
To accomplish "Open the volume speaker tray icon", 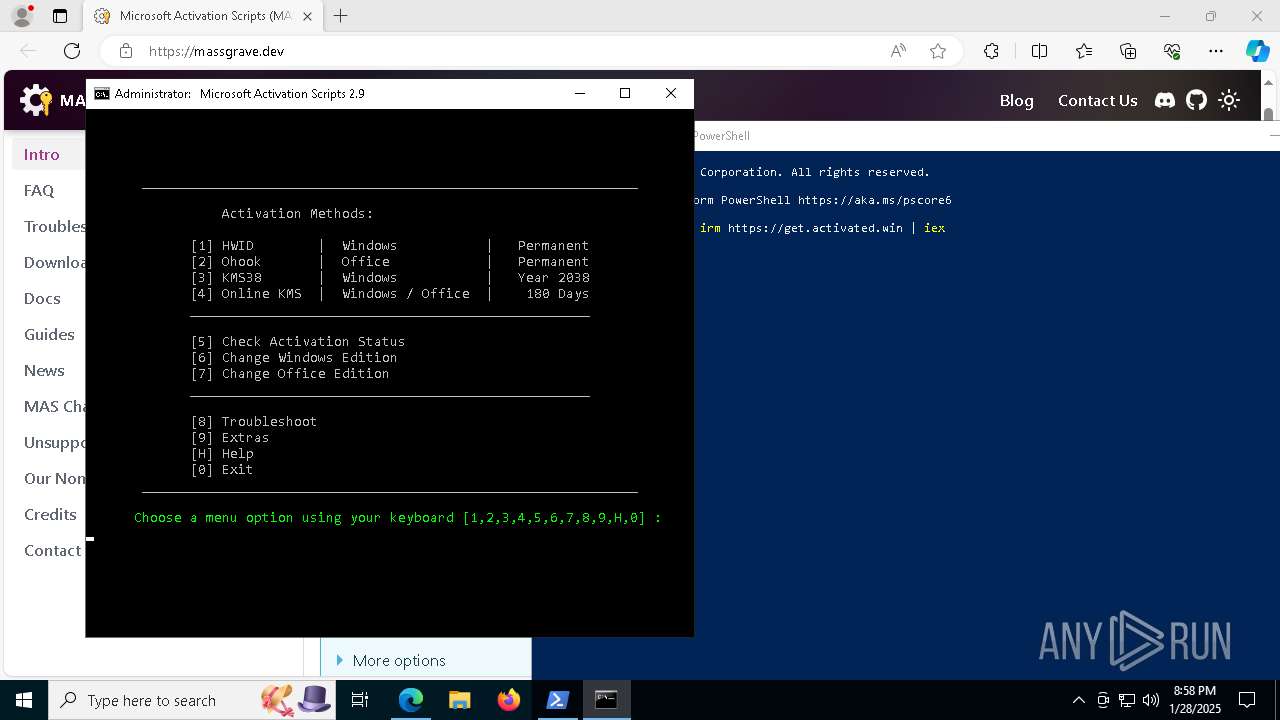I will pos(1151,700).
